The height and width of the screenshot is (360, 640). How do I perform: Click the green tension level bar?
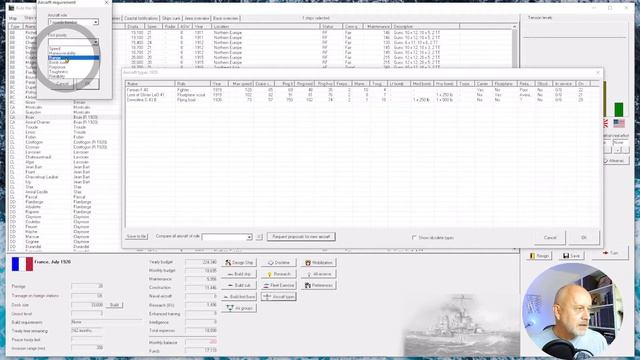(x=619, y=110)
